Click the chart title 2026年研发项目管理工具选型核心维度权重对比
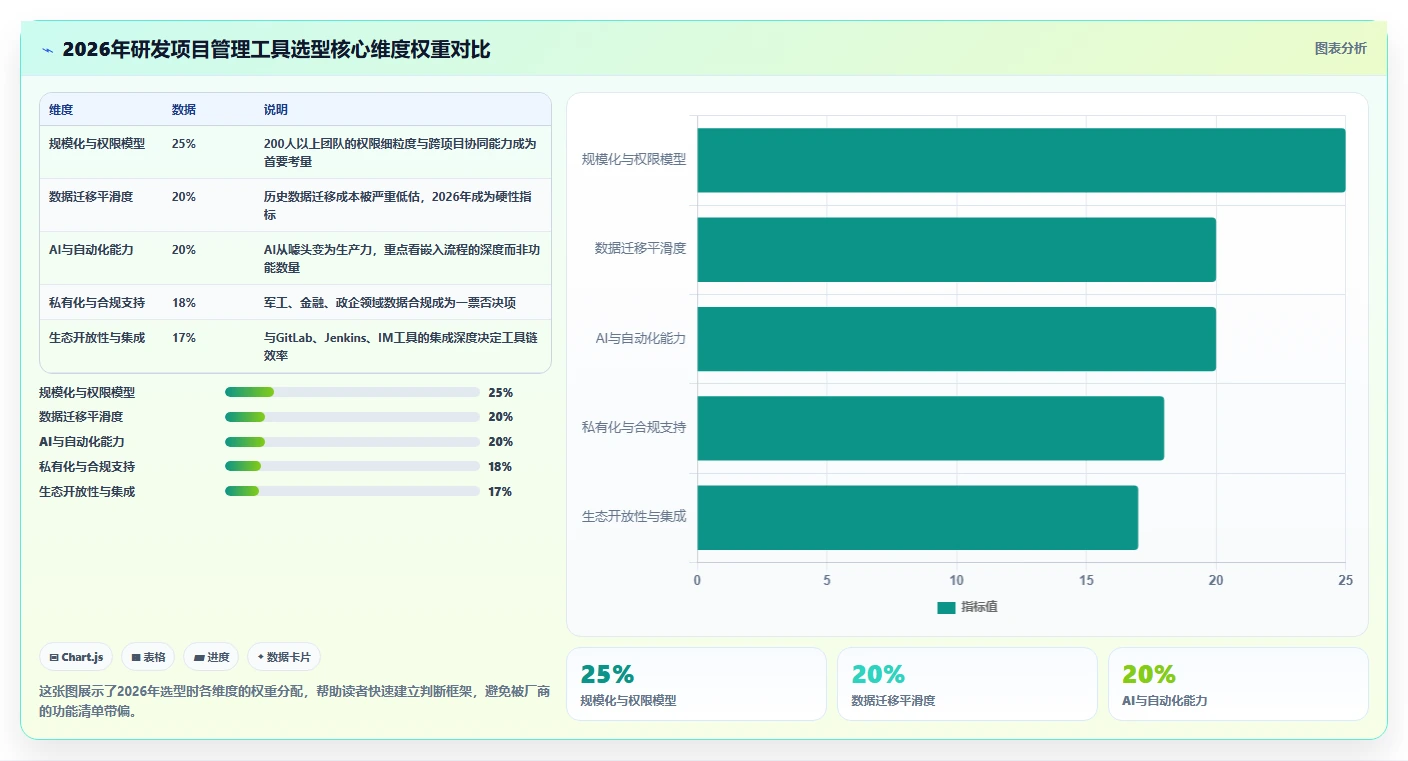Viewport: 1408px width, 761px height. click(x=276, y=50)
